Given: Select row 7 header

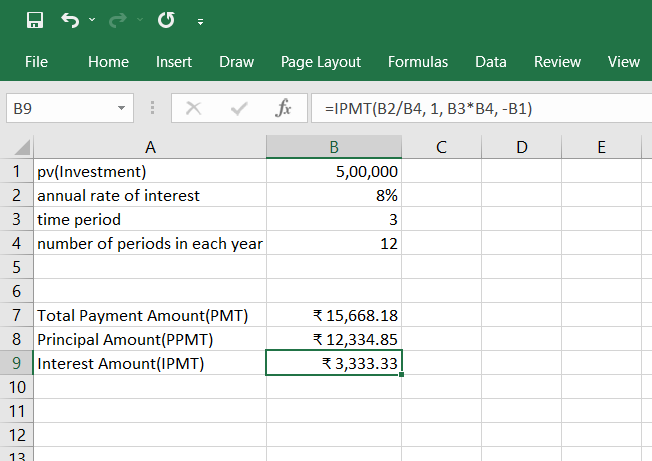Looking at the screenshot, I should (15, 315).
